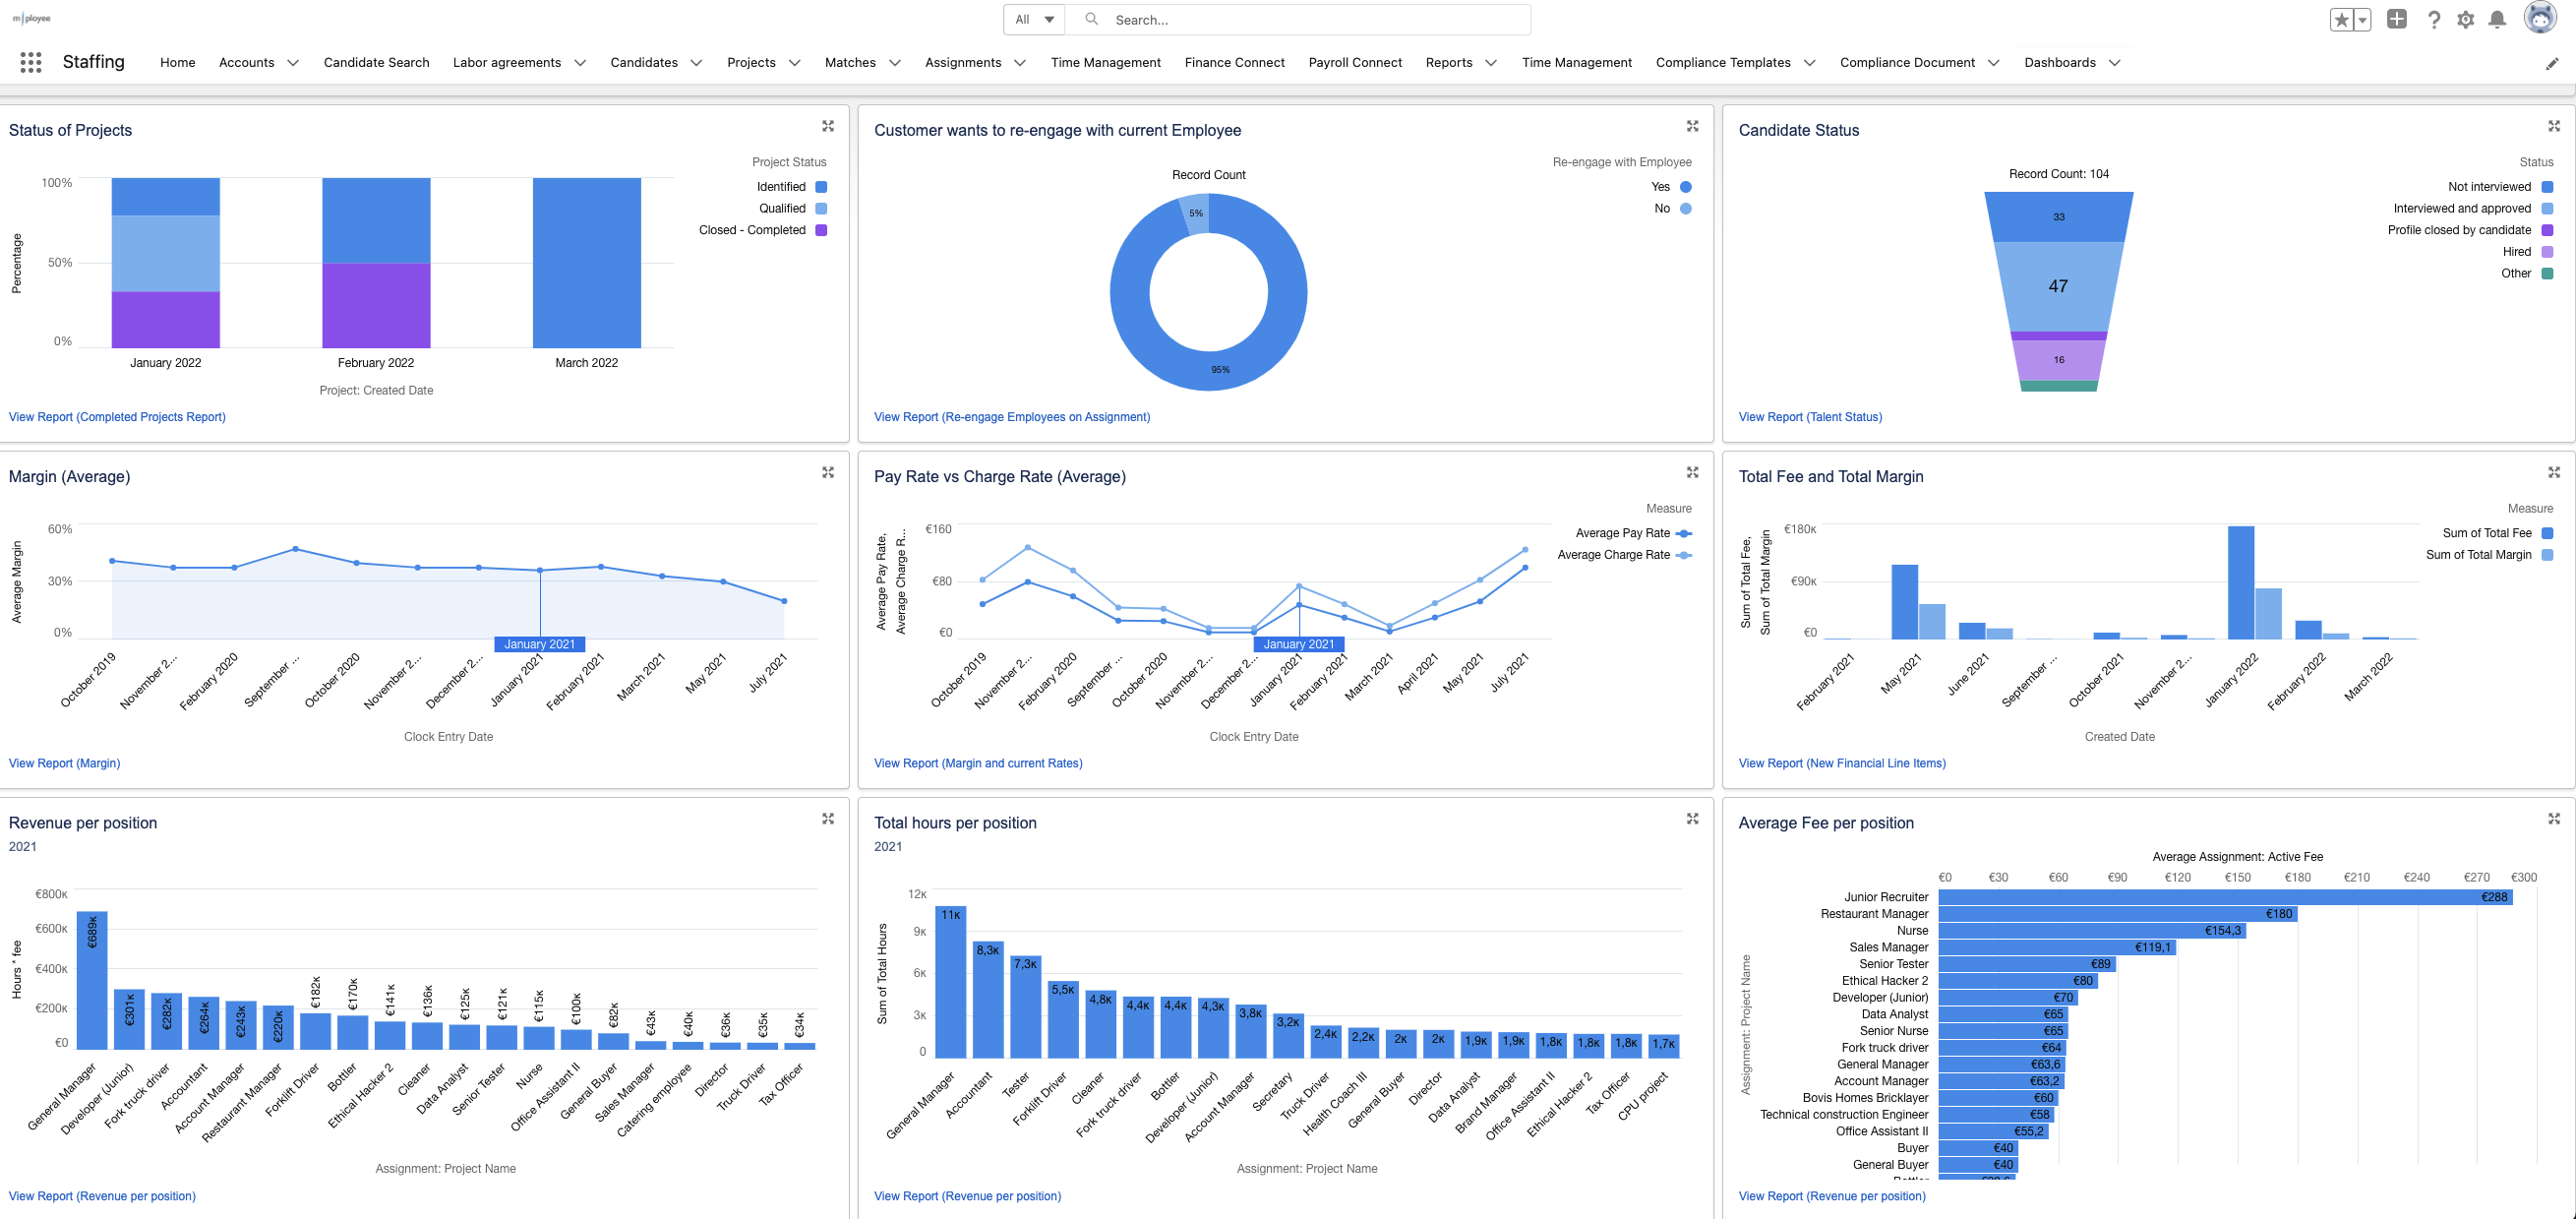Toggle the Other status legend swatch
The image size is (2576, 1219).
point(2547,274)
